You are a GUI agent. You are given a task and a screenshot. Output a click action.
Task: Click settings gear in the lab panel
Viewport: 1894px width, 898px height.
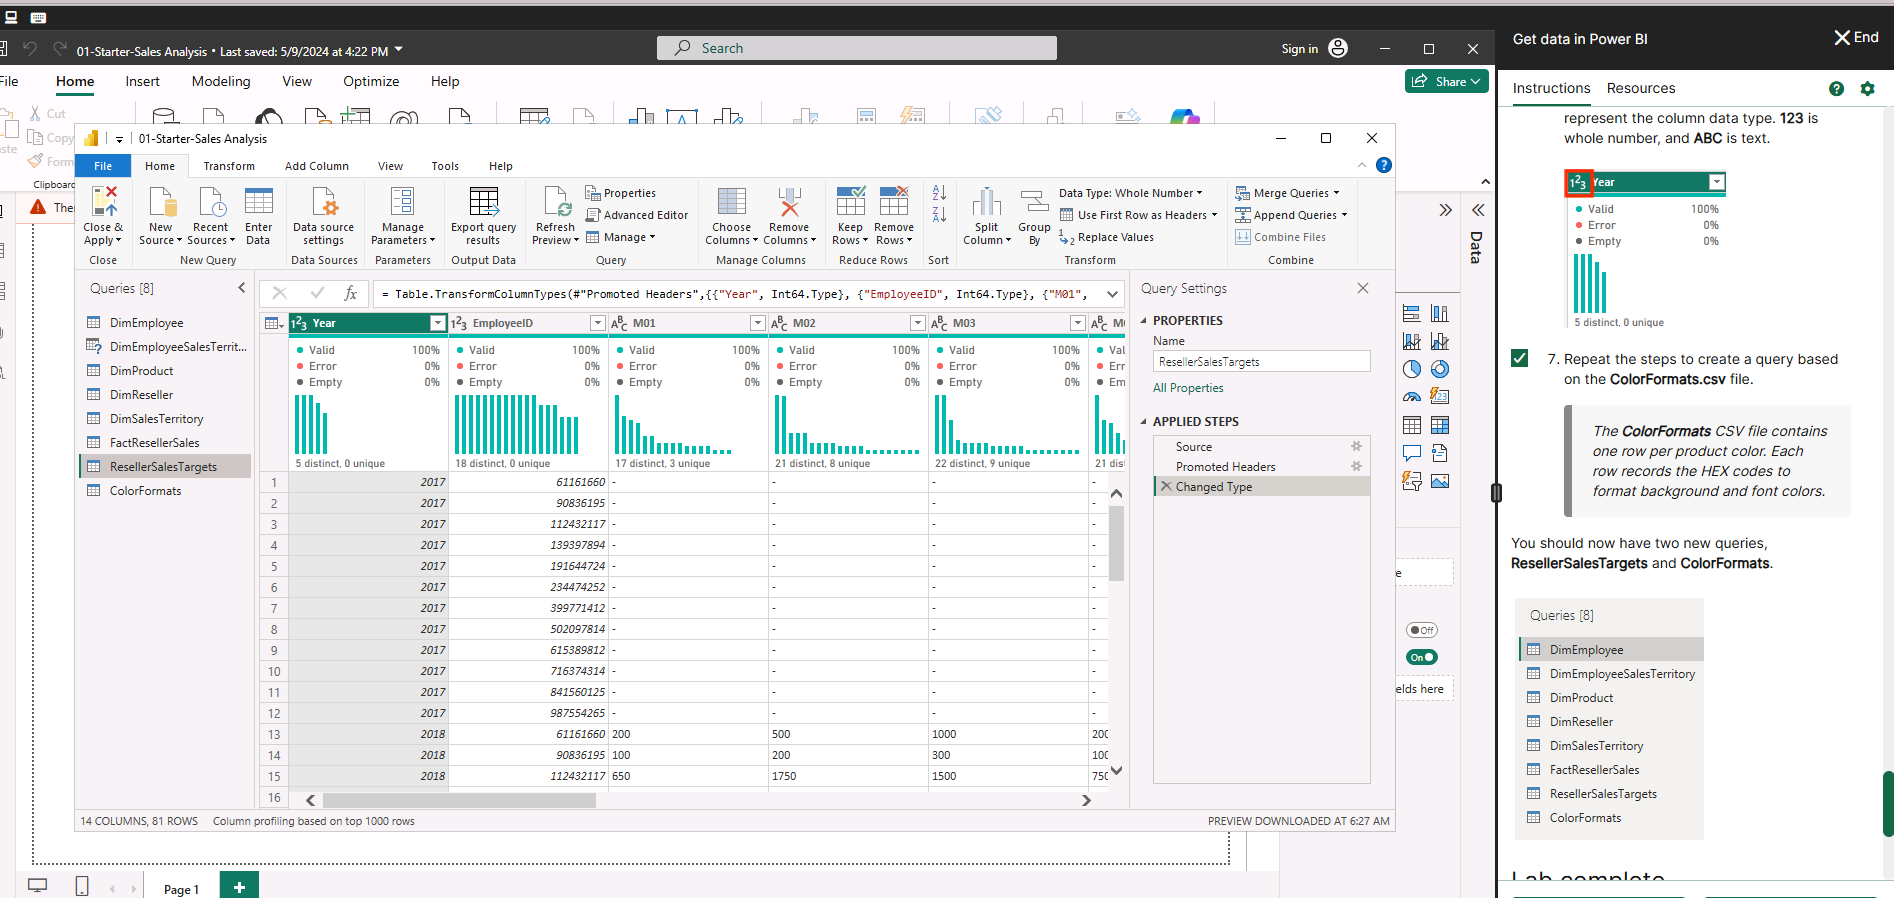coord(1867,89)
